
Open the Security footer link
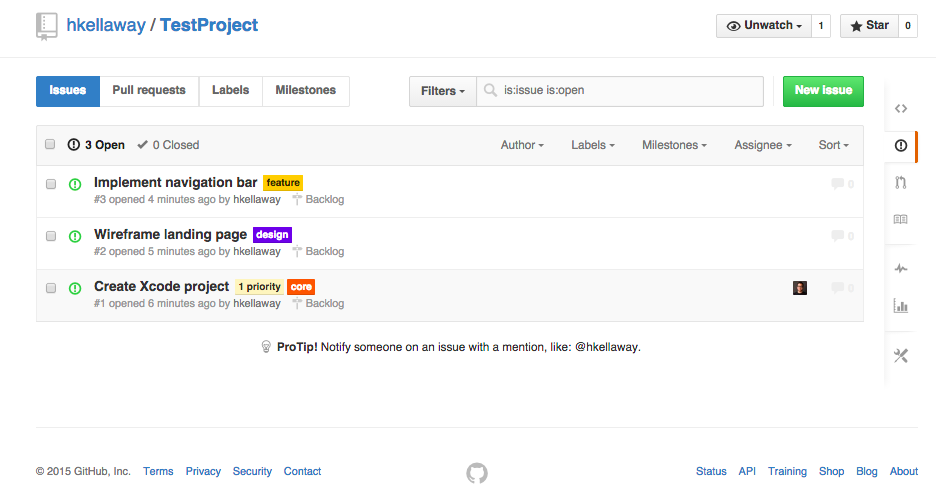click(252, 471)
